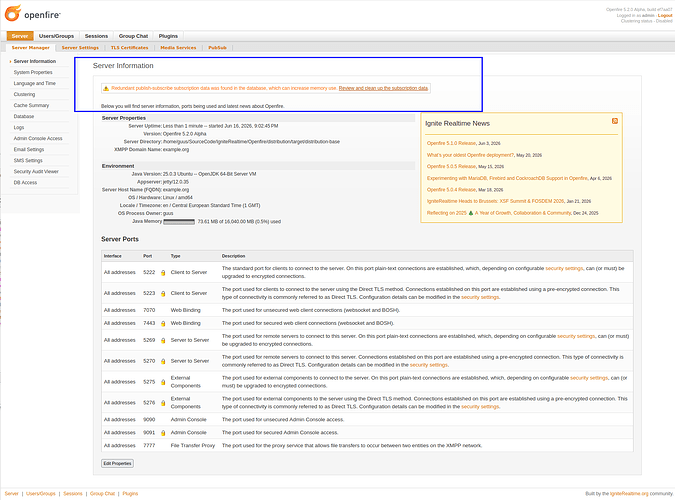Click the lock icon for port 5276
675x500 pixels.
tap(163, 403)
